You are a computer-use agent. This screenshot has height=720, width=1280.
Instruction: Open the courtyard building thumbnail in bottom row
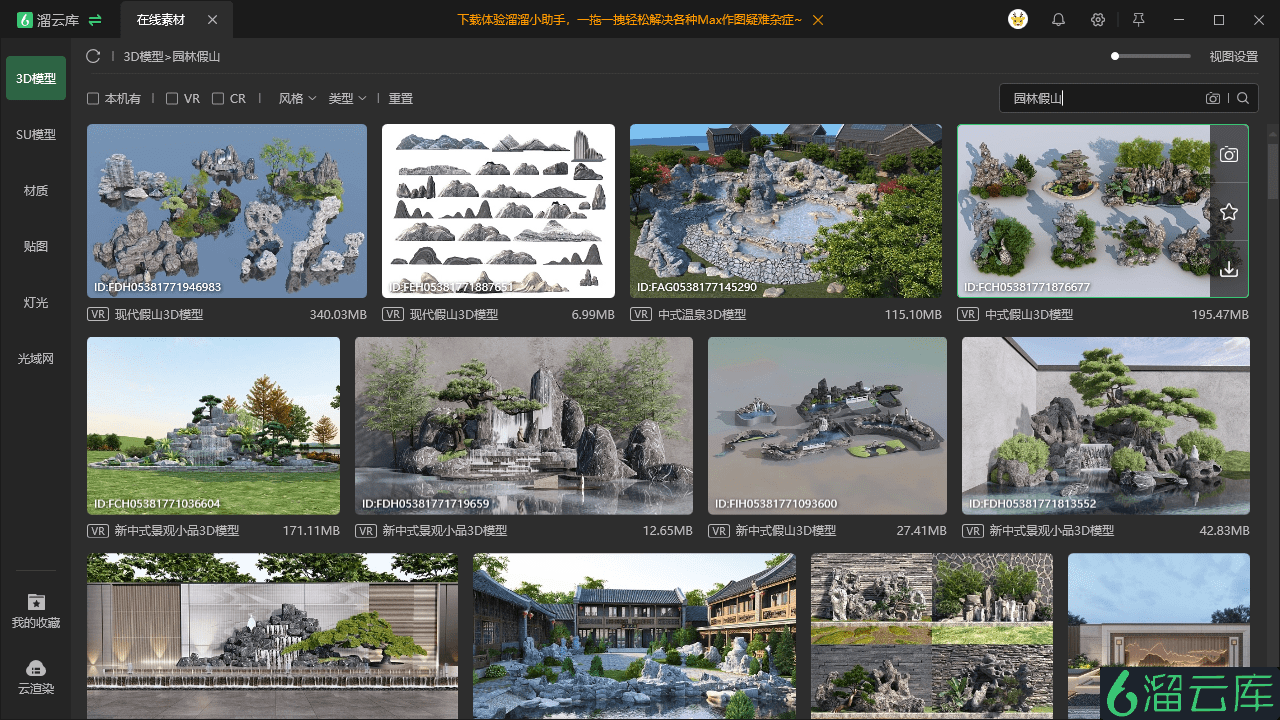click(x=635, y=636)
